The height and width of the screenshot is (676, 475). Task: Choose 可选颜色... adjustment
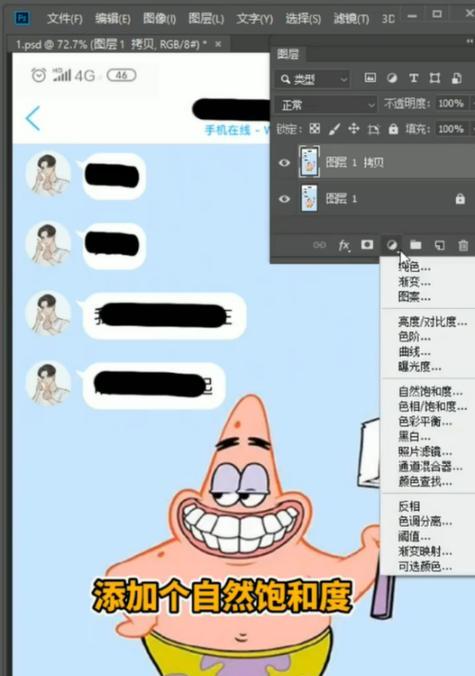425,566
